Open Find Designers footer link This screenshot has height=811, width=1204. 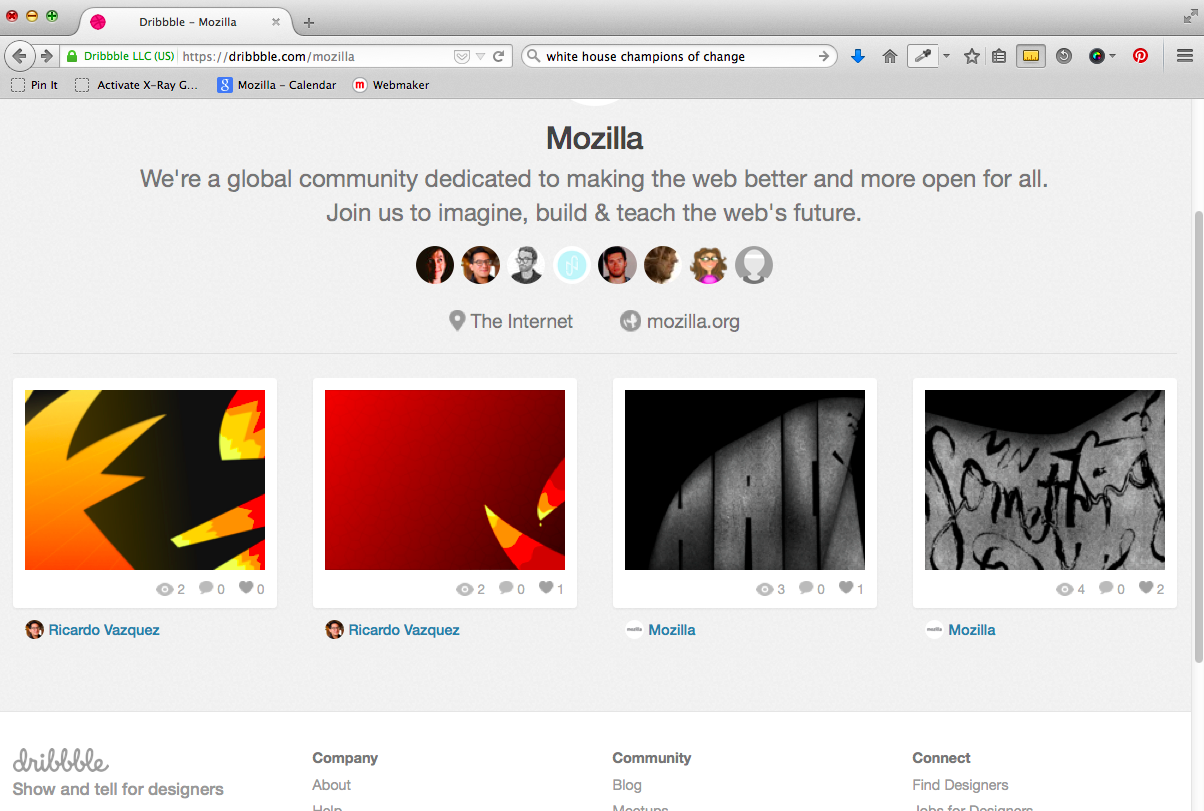(x=960, y=785)
